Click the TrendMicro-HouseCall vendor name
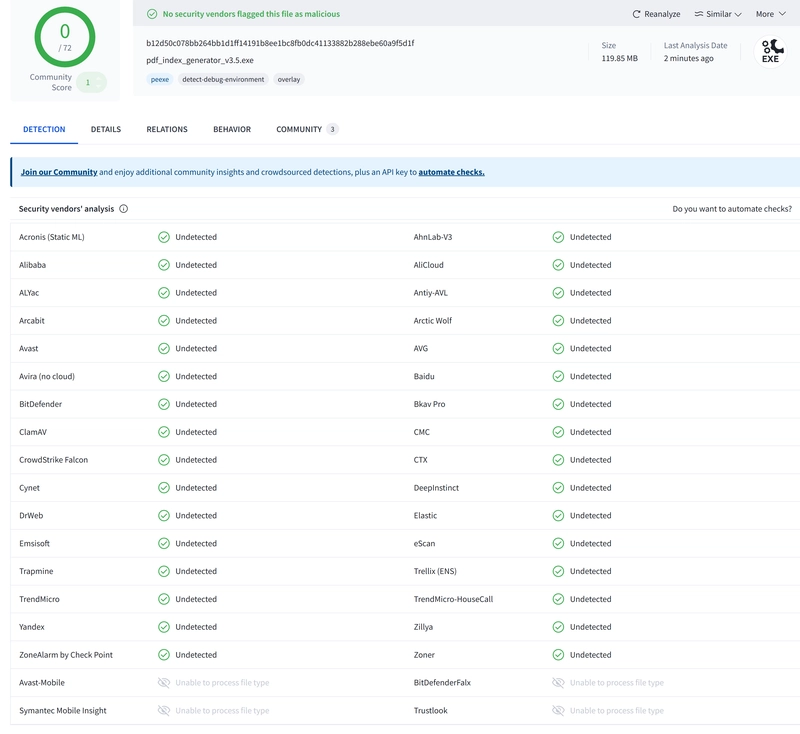Image resolution: width=800 pixels, height=734 pixels. coord(454,599)
